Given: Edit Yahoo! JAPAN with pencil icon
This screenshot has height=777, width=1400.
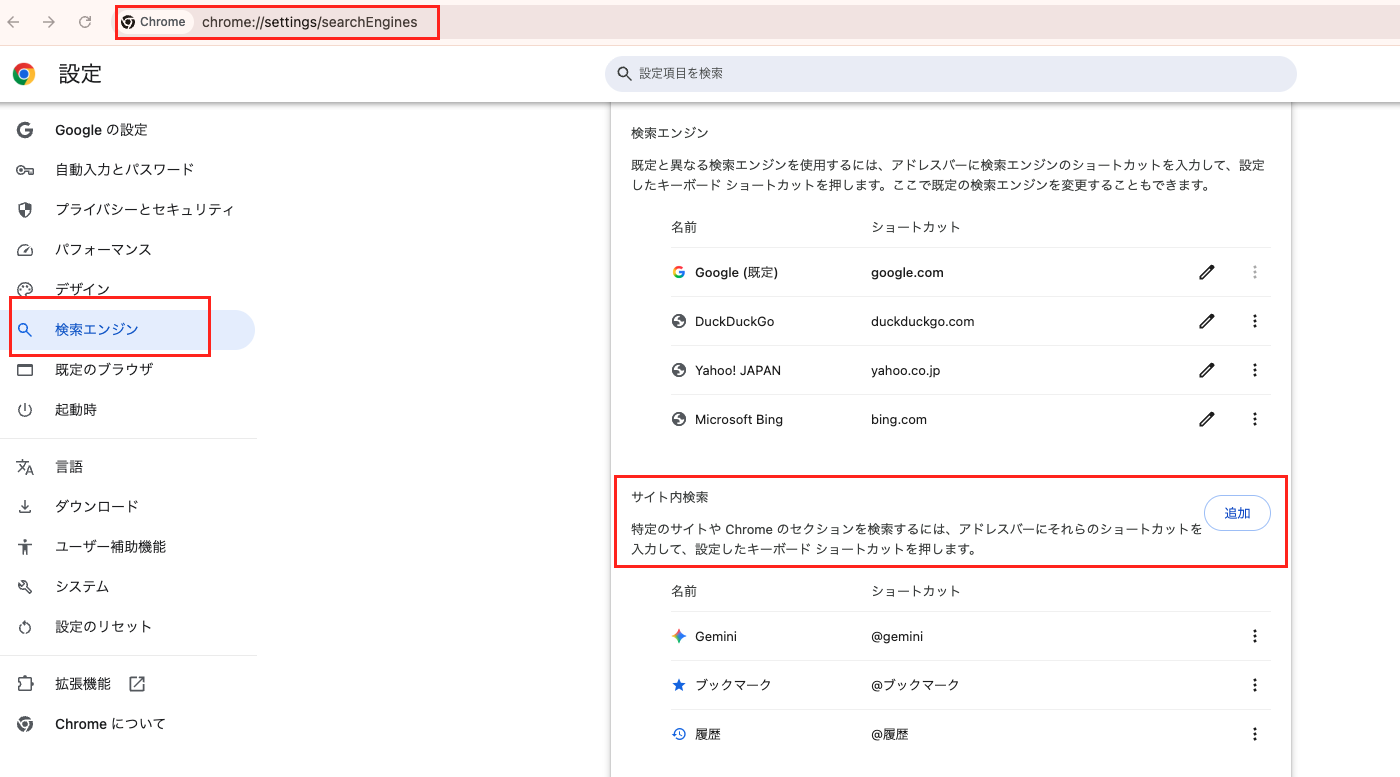Looking at the screenshot, I should coord(1207,370).
